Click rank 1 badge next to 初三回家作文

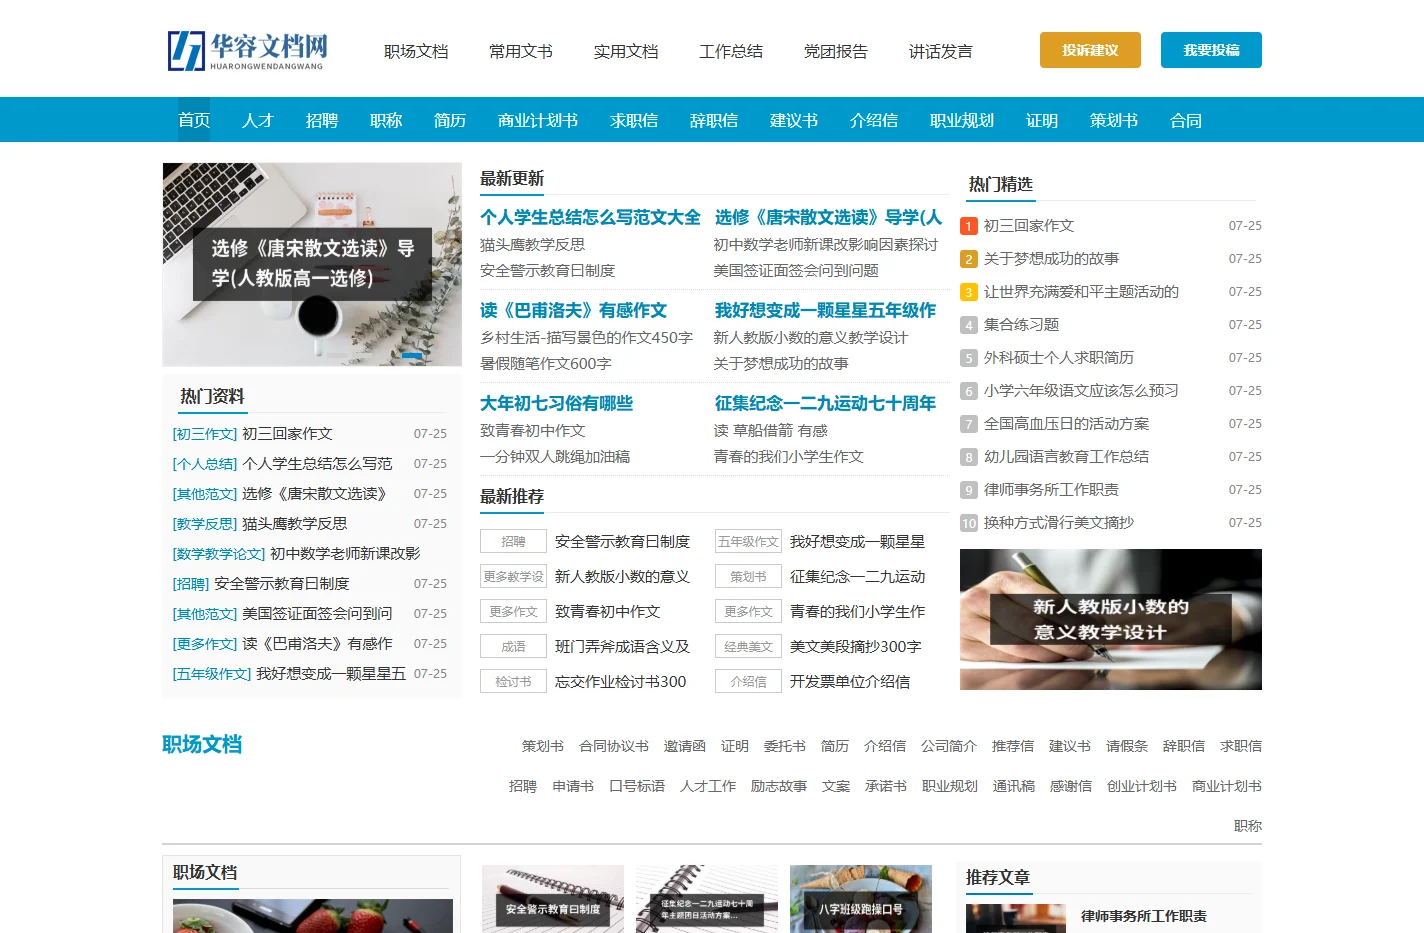coord(968,226)
